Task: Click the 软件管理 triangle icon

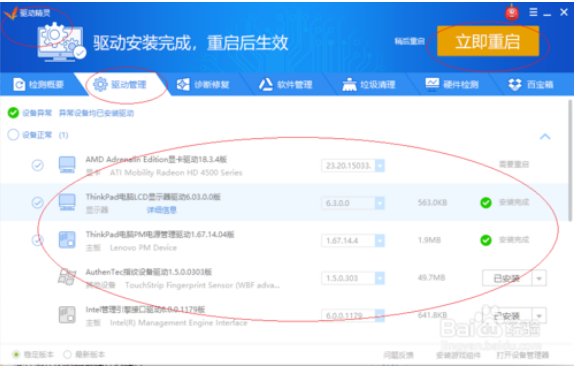Action: (x=266, y=85)
